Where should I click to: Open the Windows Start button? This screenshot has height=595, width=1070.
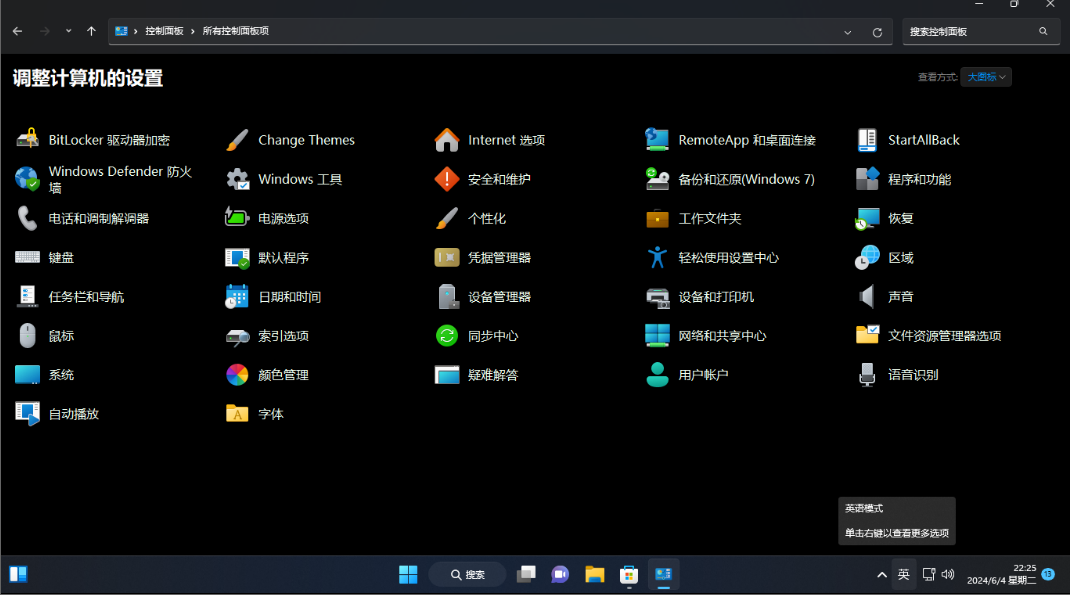pyautogui.click(x=408, y=575)
